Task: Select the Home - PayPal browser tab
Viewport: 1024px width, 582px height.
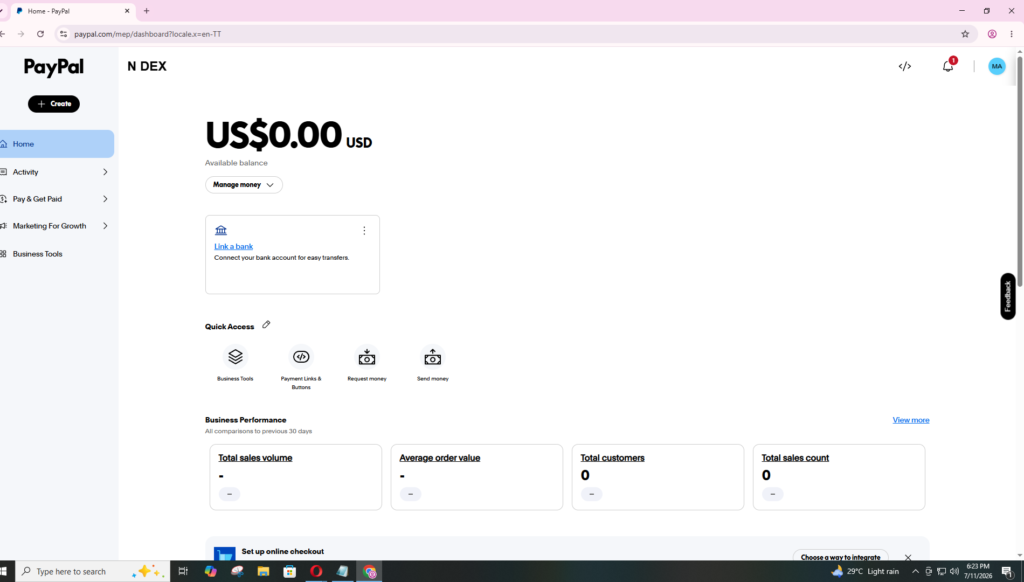Action: [x=72, y=11]
